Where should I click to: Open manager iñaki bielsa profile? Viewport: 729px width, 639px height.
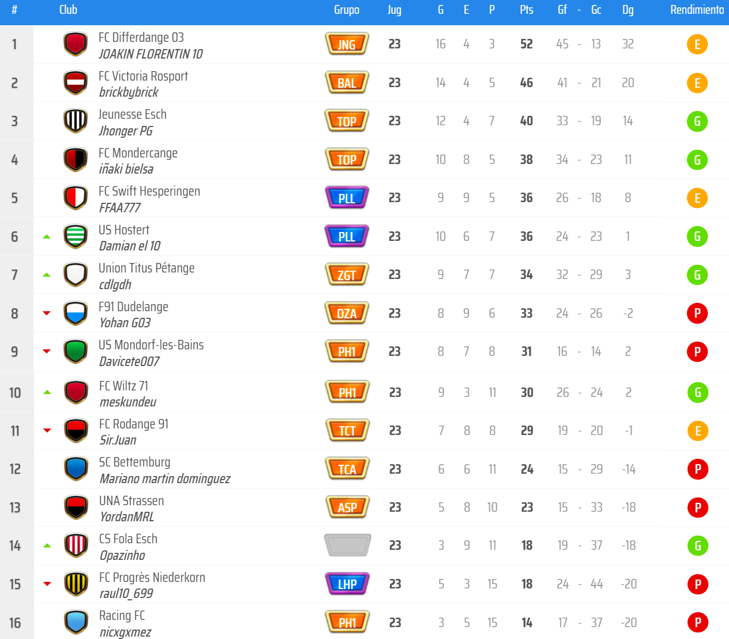pyautogui.click(x=126, y=169)
